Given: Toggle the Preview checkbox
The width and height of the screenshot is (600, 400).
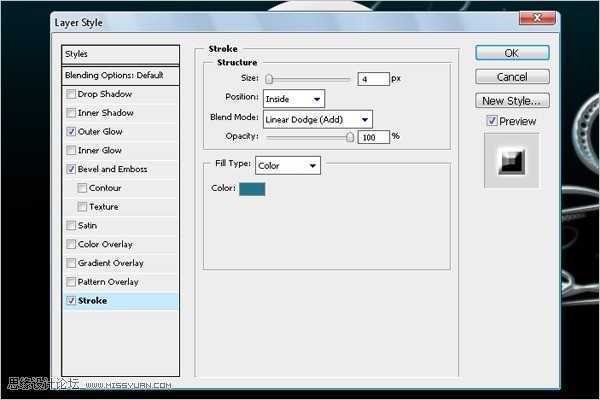Looking at the screenshot, I should point(492,121).
